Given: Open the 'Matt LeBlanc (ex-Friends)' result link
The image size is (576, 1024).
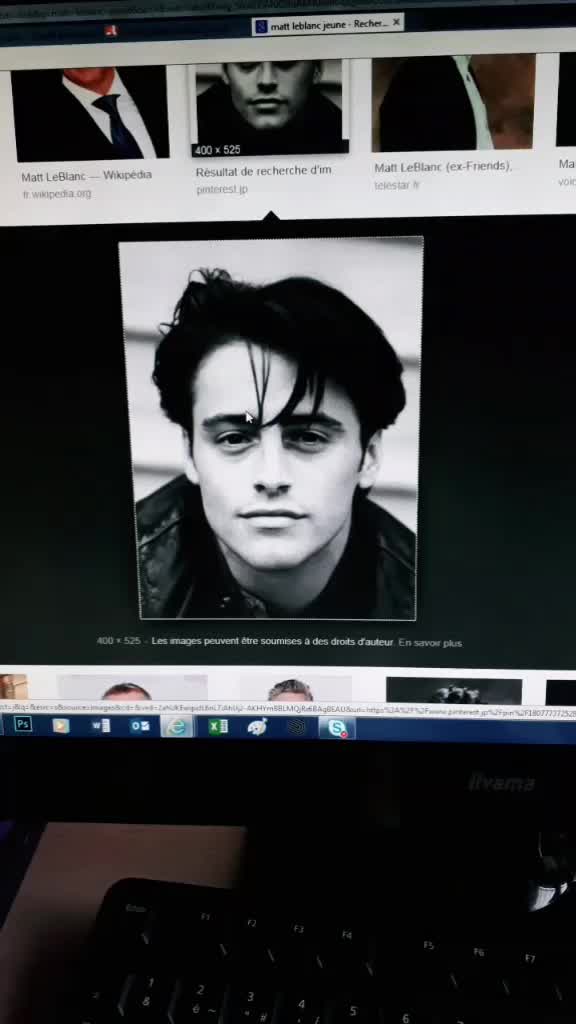Looking at the screenshot, I should [x=443, y=167].
